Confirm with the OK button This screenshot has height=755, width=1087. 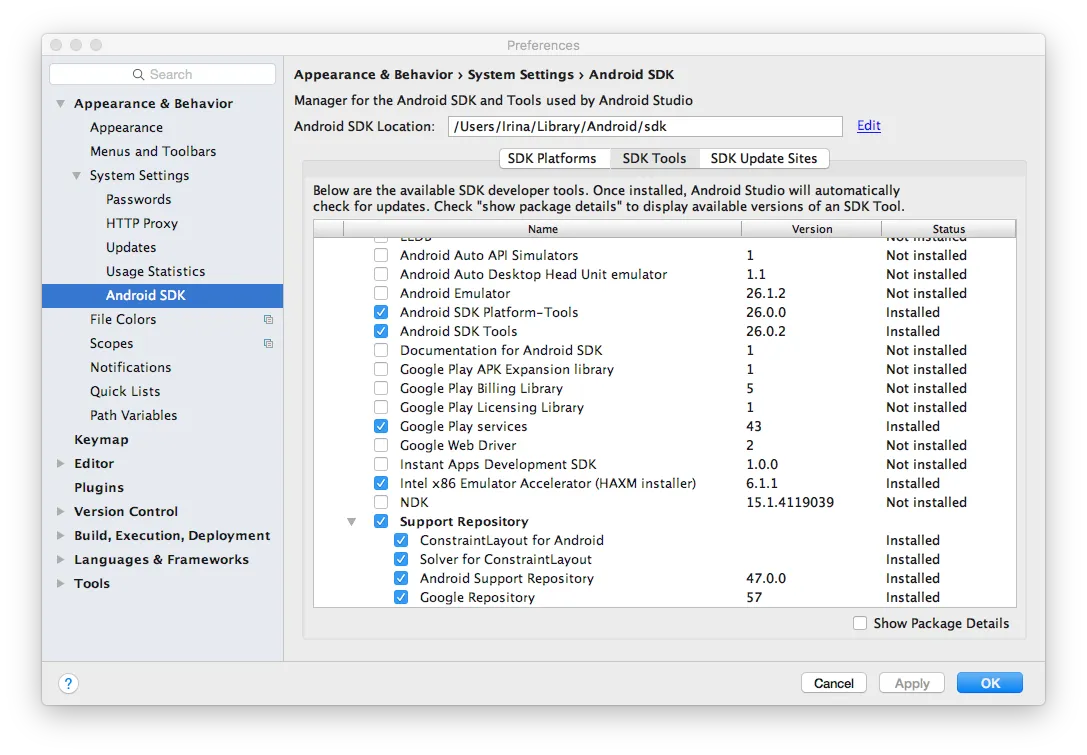[990, 683]
